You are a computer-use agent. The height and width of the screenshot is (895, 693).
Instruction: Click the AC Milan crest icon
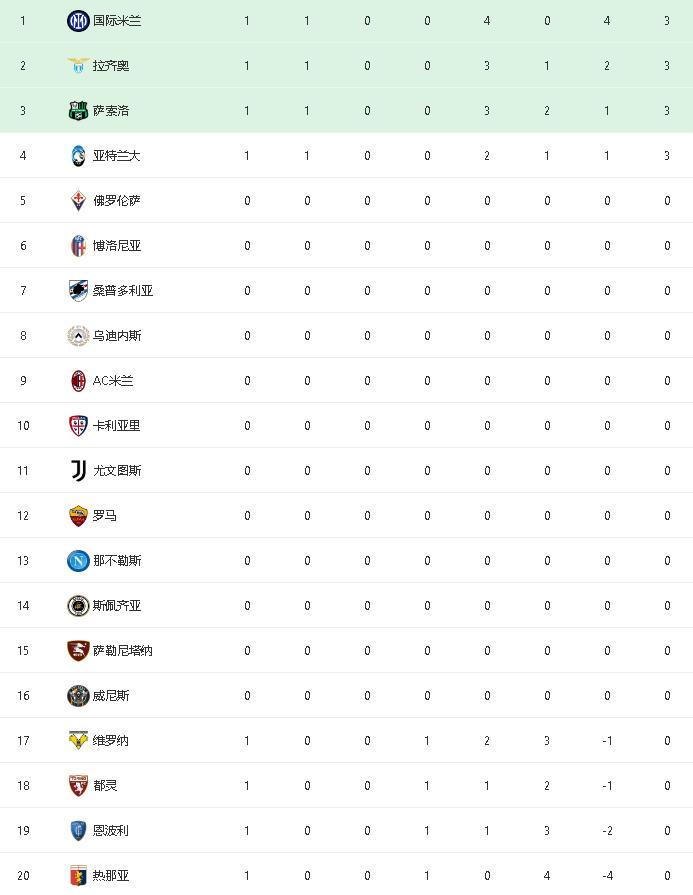[x=78, y=381]
